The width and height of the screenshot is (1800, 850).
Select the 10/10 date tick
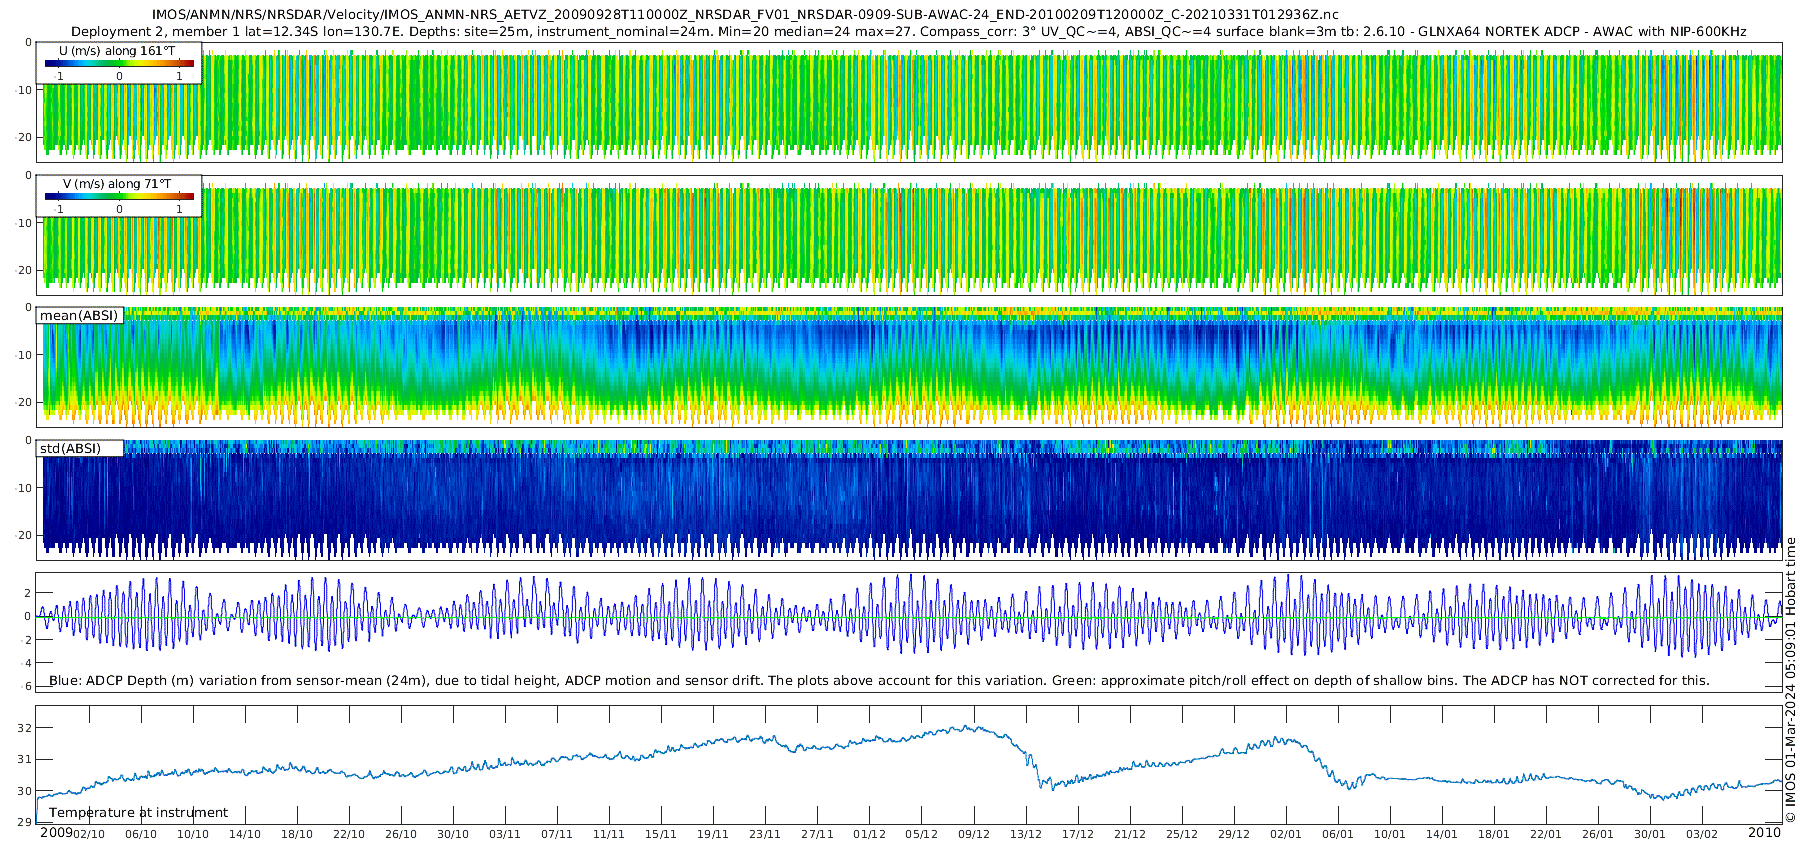pyautogui.click(x=193, y=834)
